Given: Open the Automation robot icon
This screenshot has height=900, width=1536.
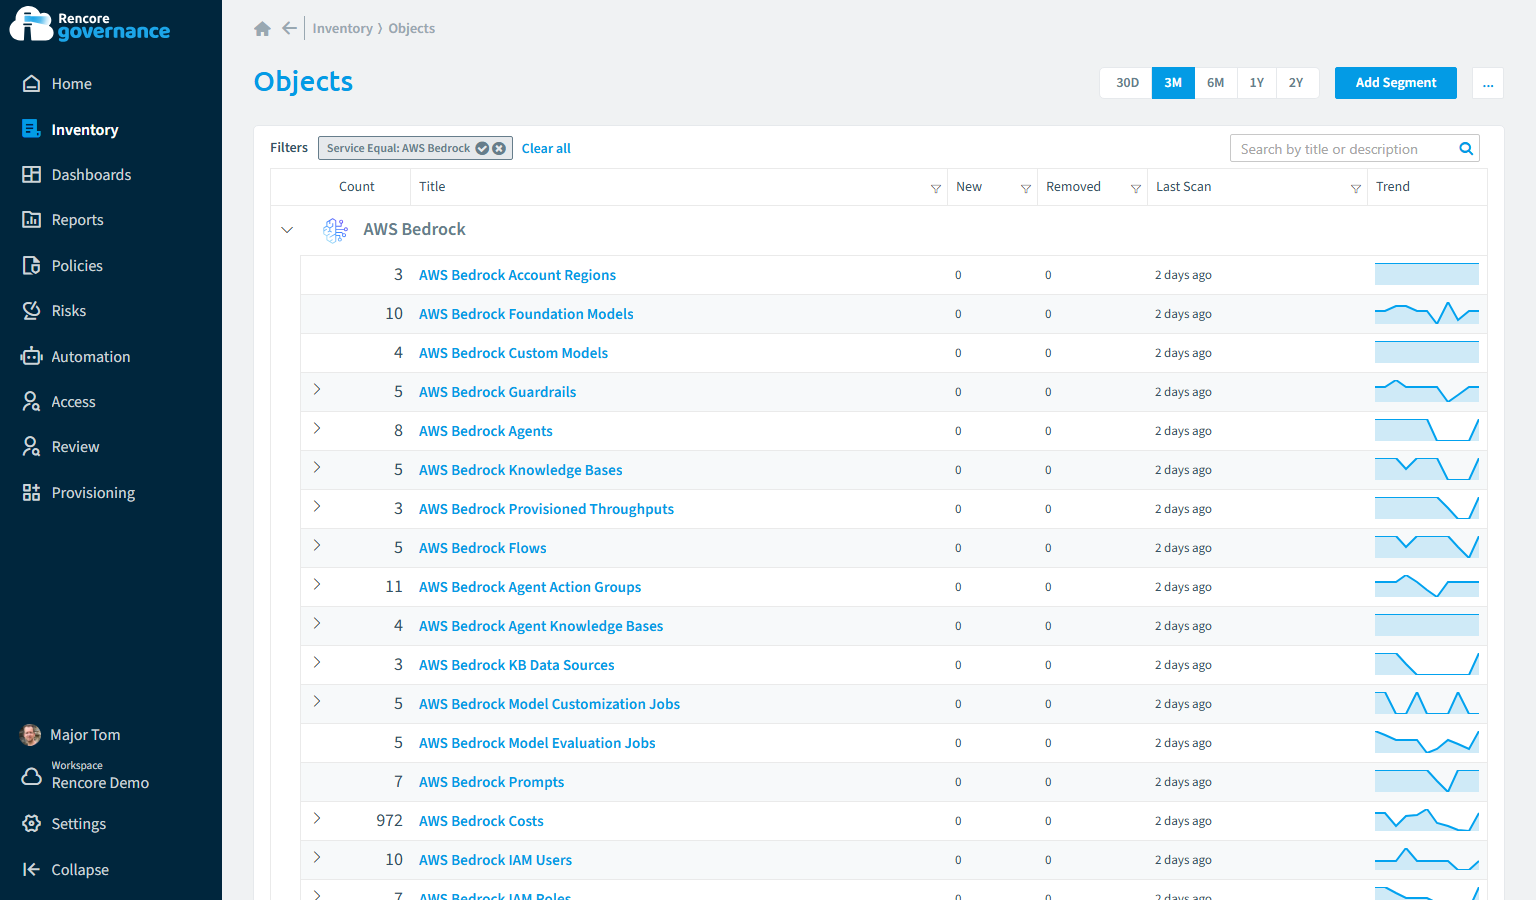Looking at the screenshot, I should click(x=32, y=356).
